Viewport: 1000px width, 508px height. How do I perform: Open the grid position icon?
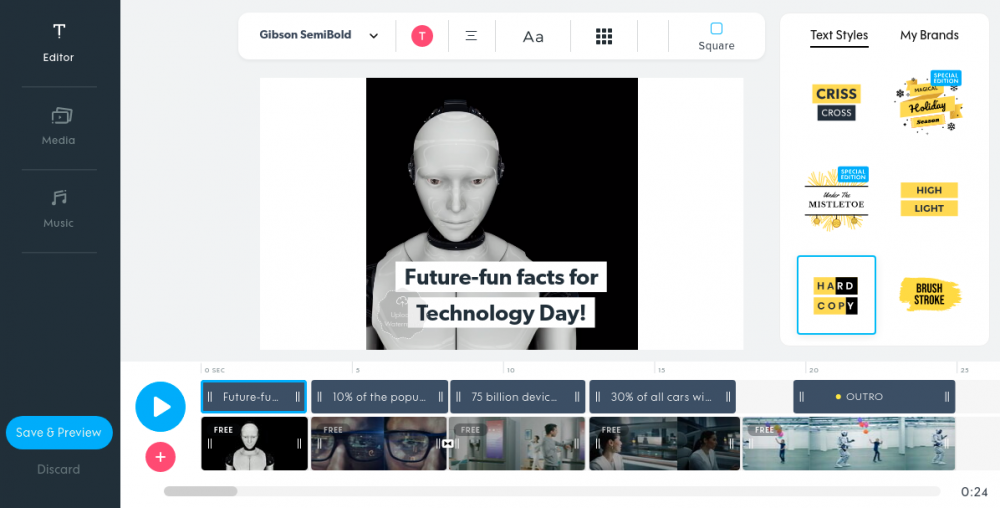604,36
